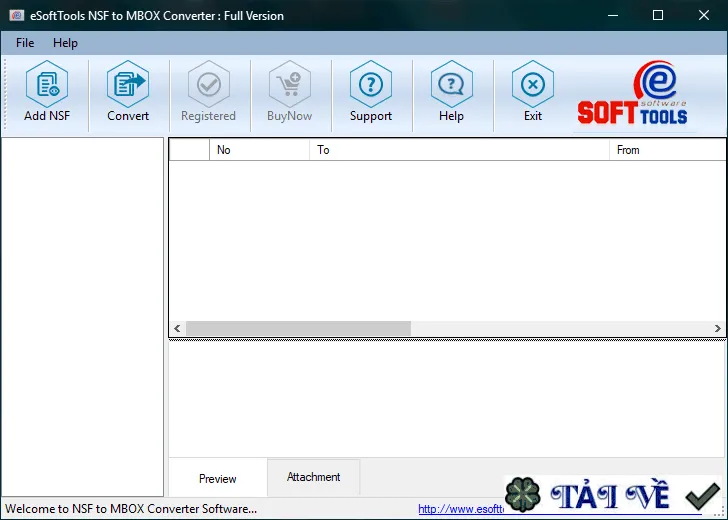
Task: Click the horizontal scrollbar left arrow
Action: click(177, 328)
